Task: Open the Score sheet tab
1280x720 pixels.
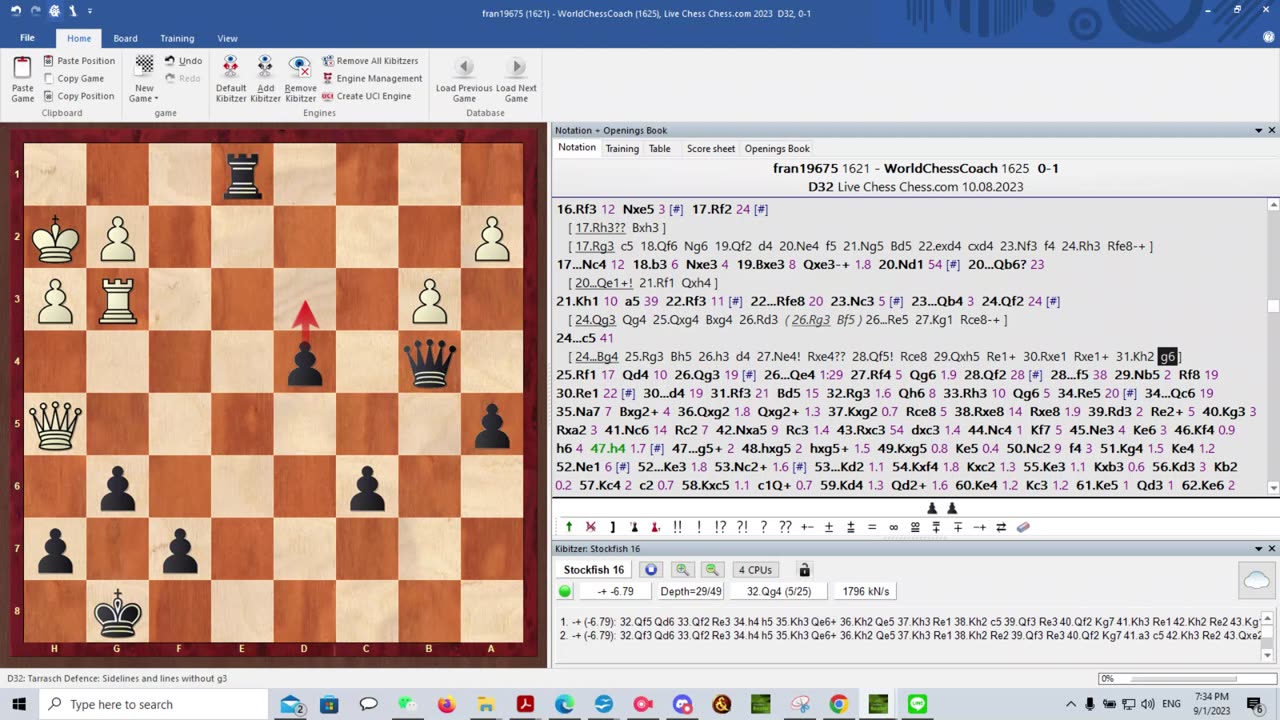Action: tap(711, 148)
